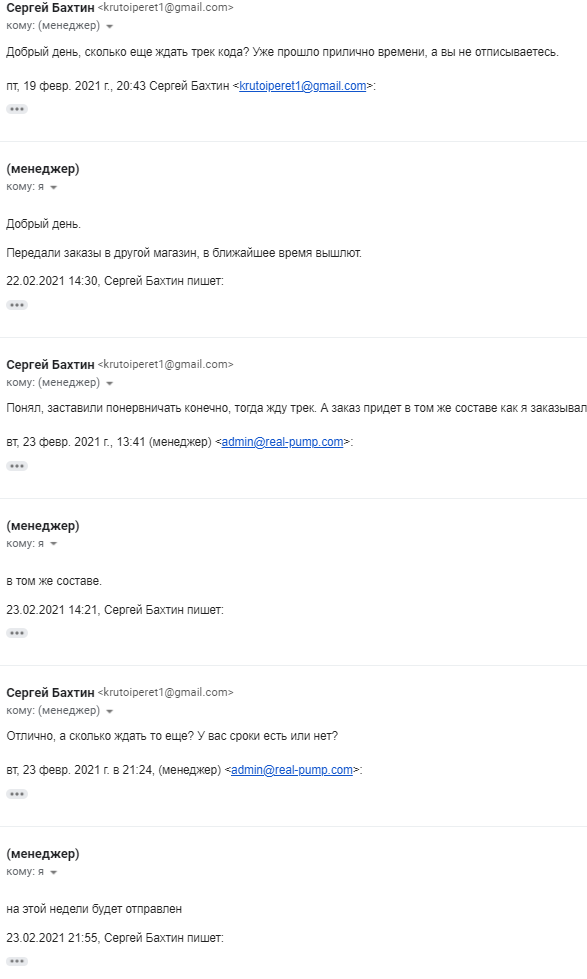Expand the ellipsis below the 23.02.2021 14:21 line

point(17,633)
